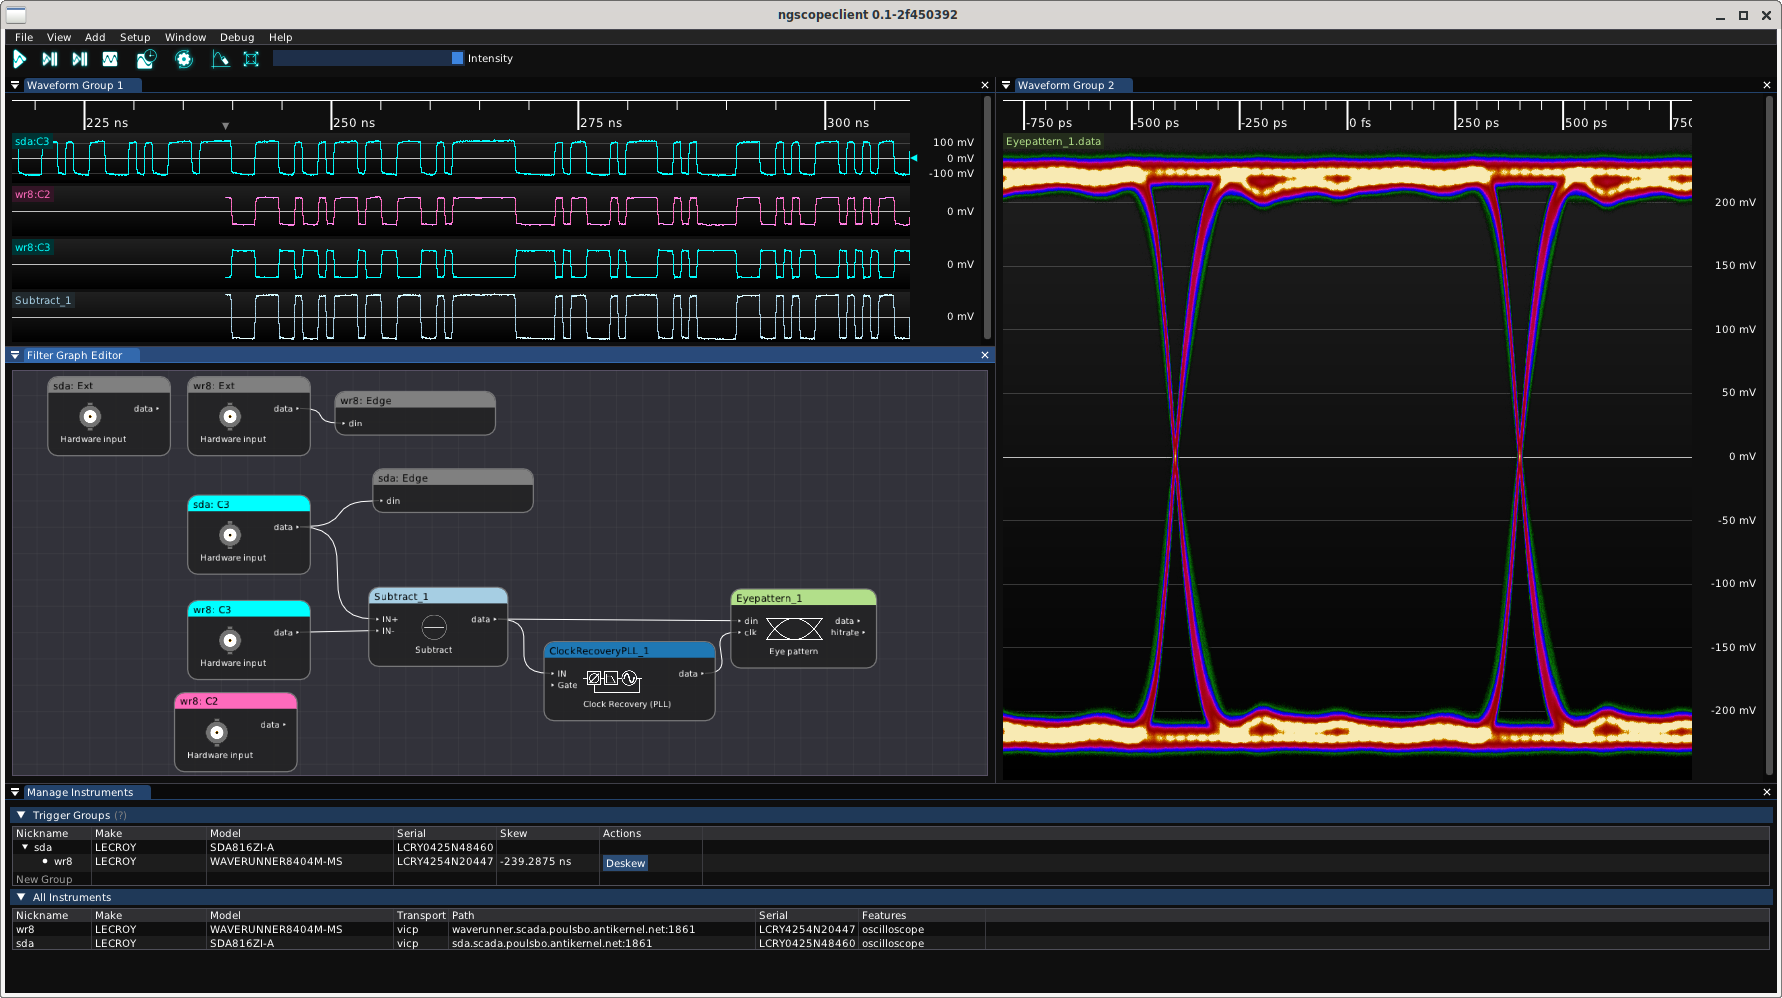Screen dimensions: 1782x998
Task: Click the clear persistence eraser icon
Action: pos(220,59)
